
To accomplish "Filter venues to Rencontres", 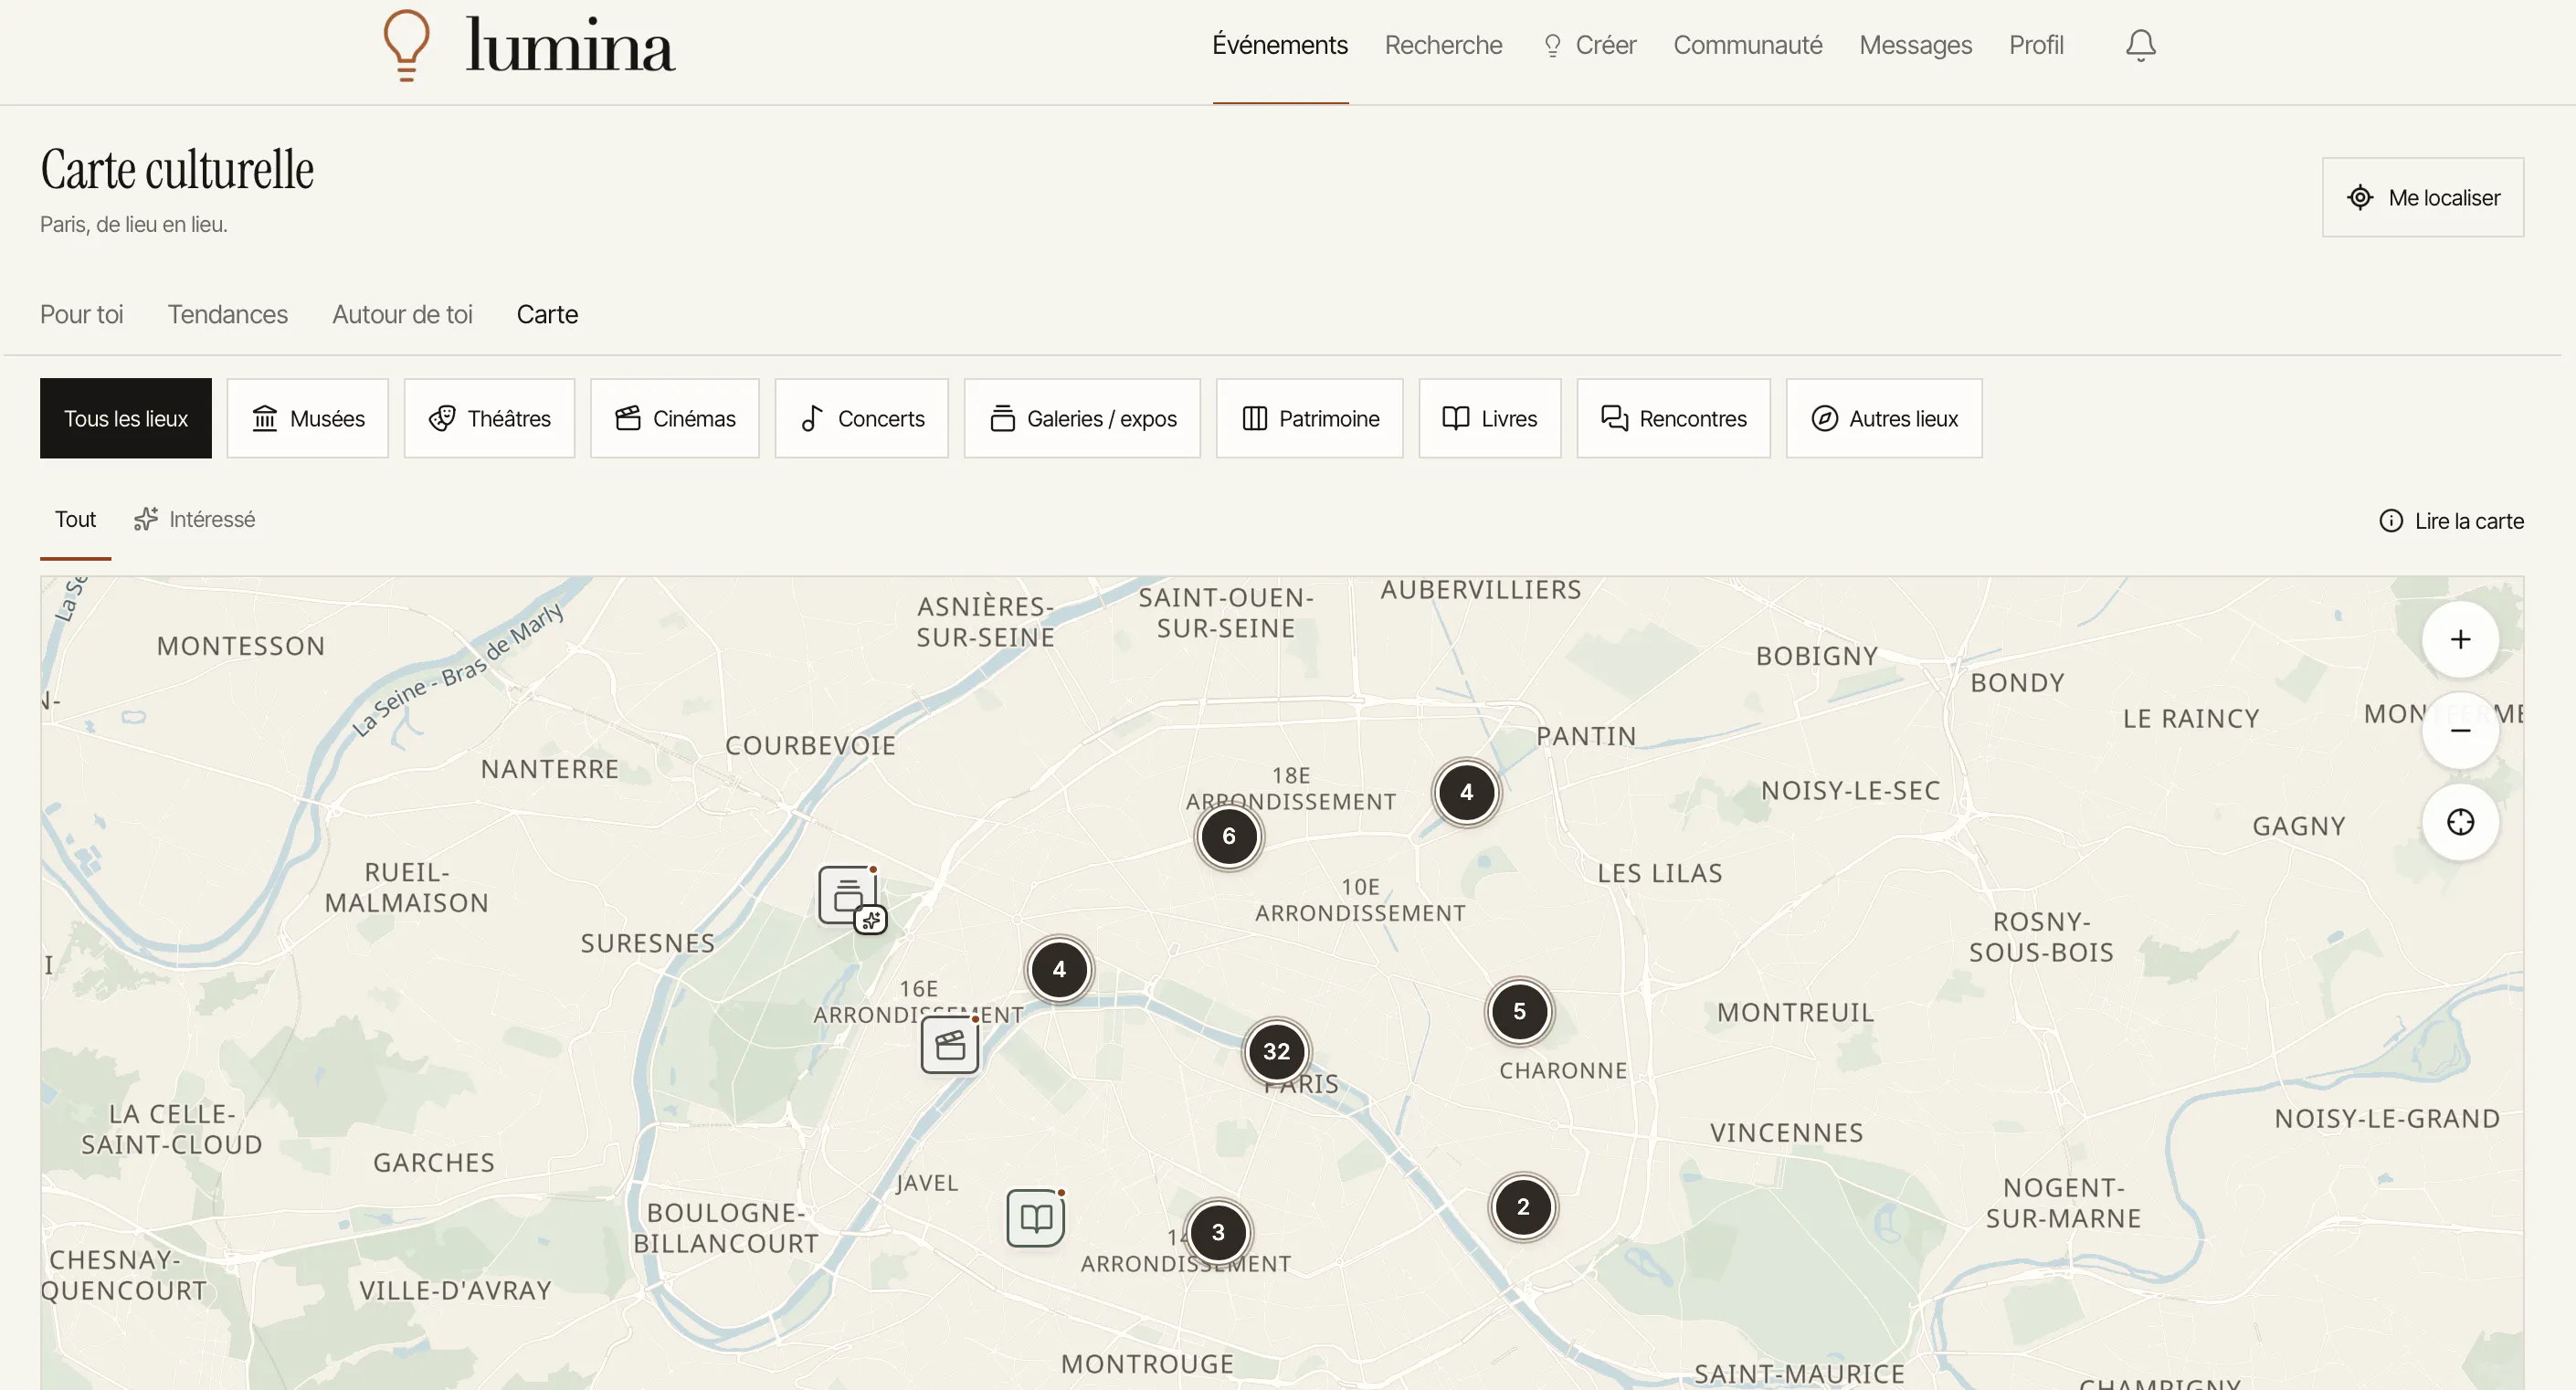I will click(x=1674, y=418).
